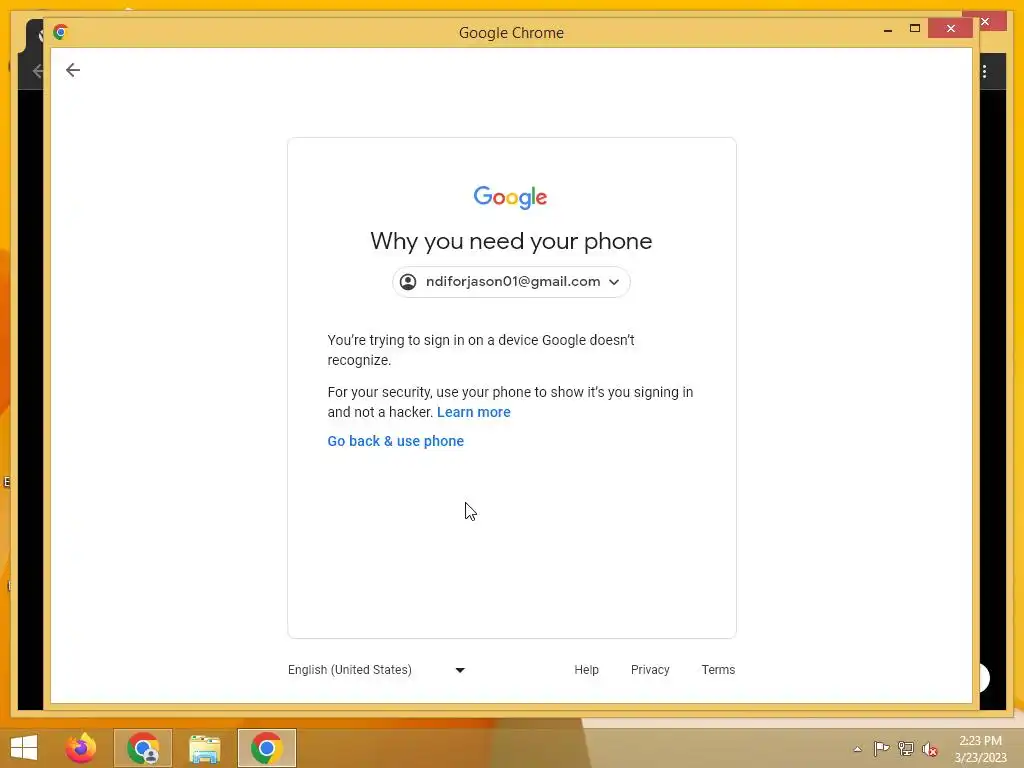This screenshot has height=768, width=1024.
Task: Open the Help link in the footer
Action: click(586, 669)
